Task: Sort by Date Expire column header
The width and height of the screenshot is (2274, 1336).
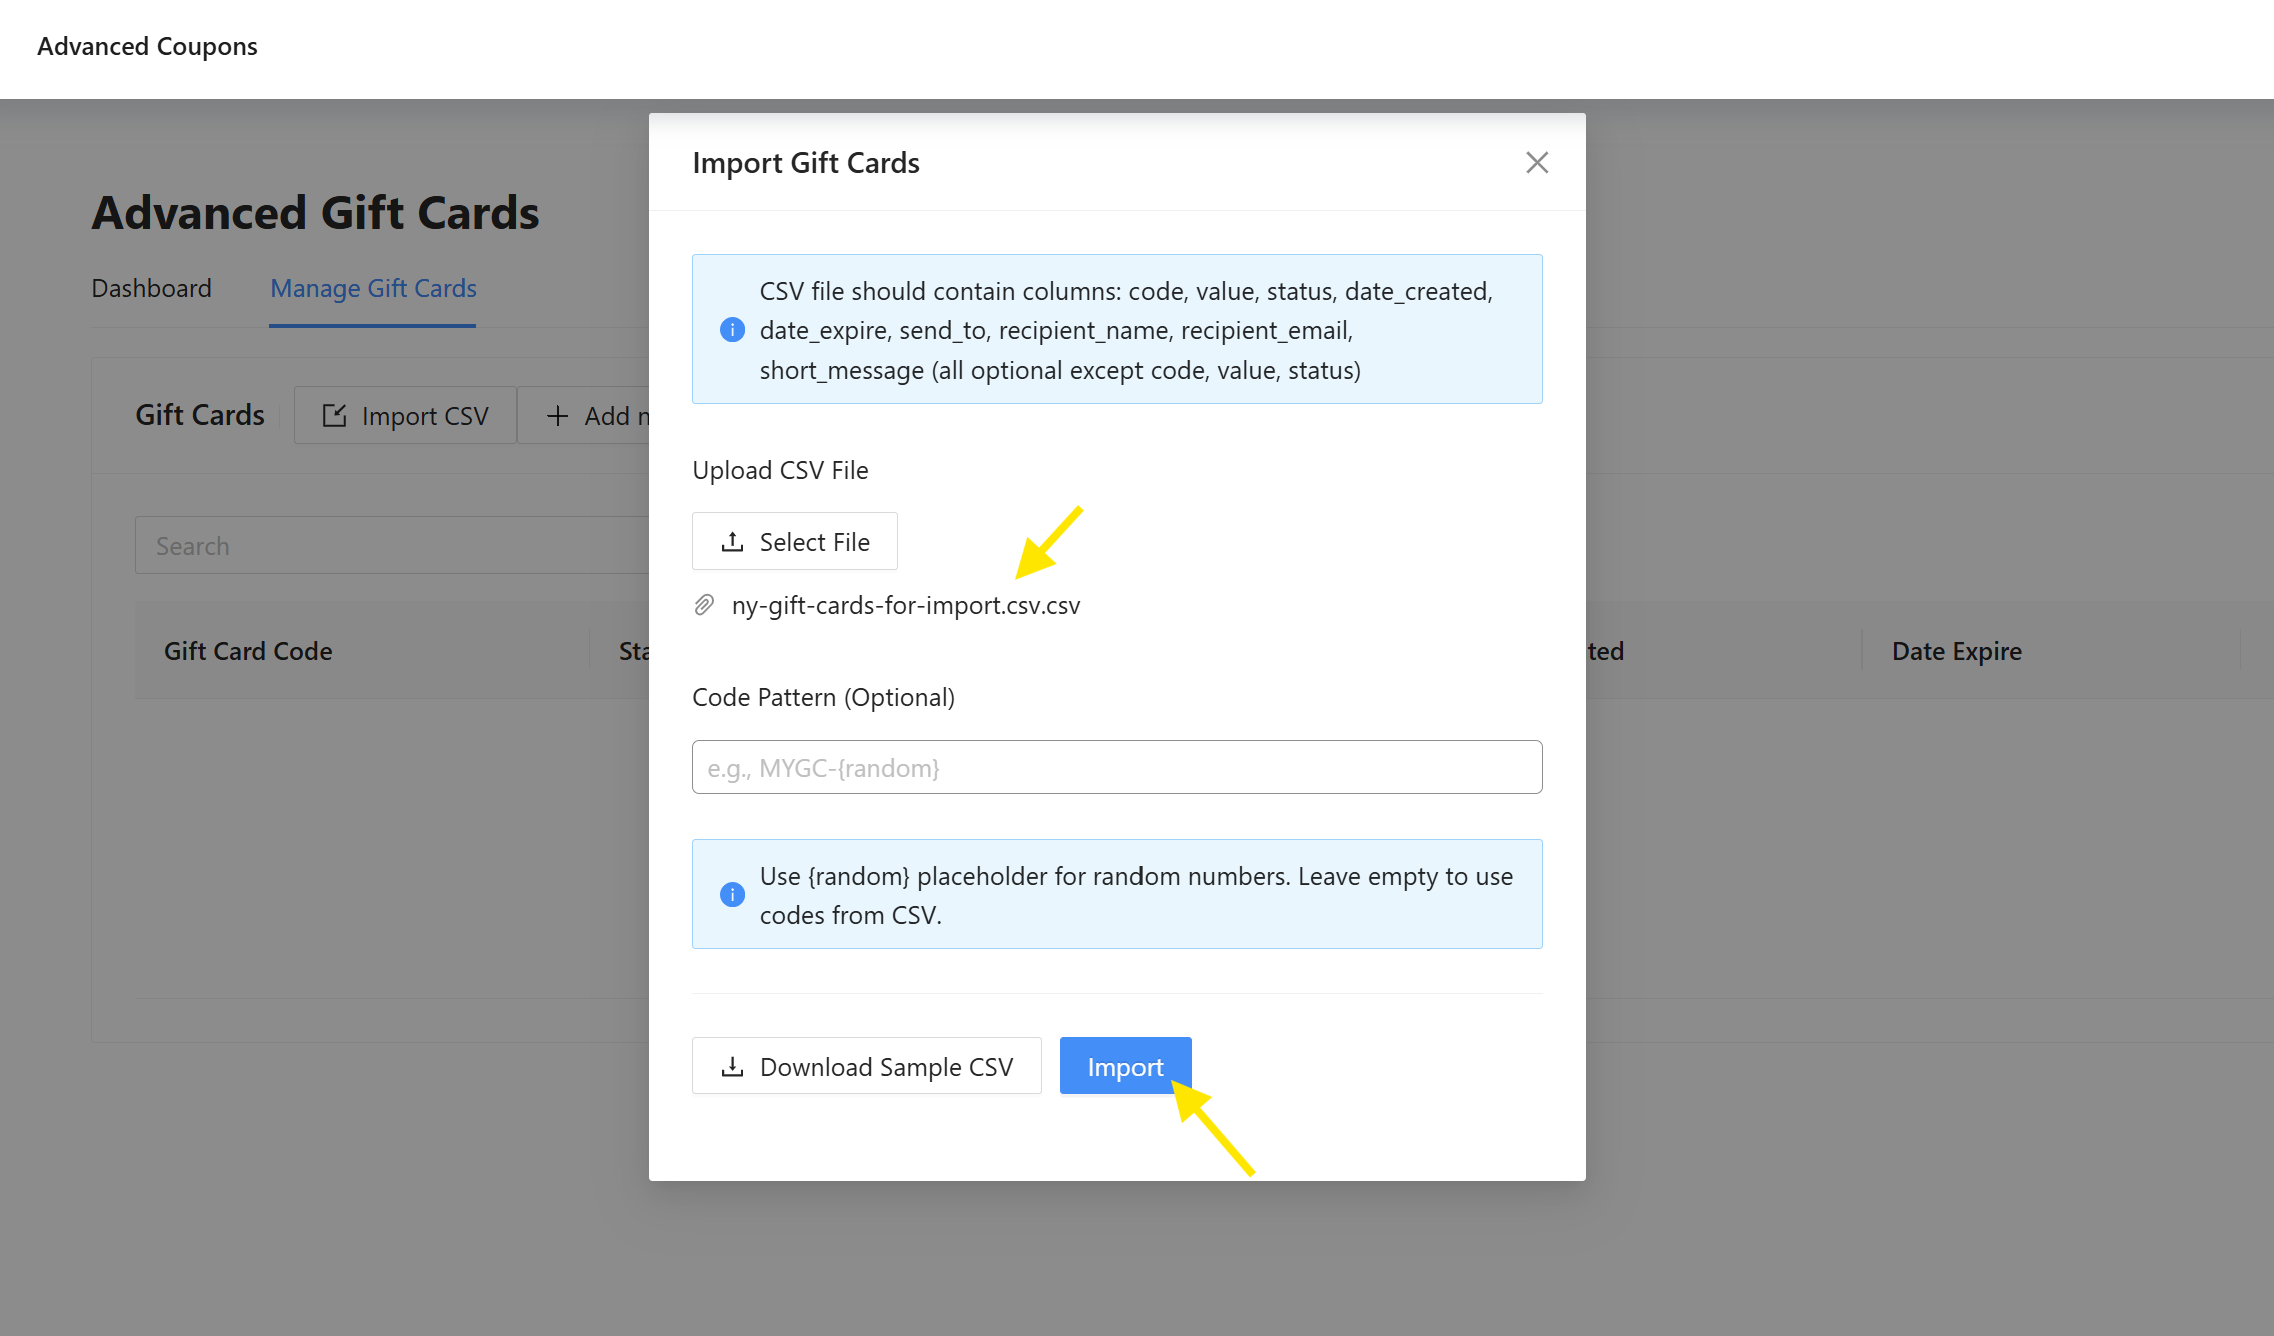Action: 1956,651
